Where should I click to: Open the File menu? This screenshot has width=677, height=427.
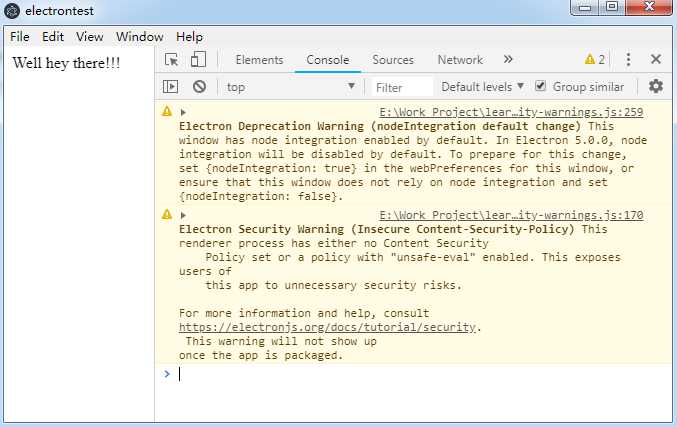(x=19, y=37)
